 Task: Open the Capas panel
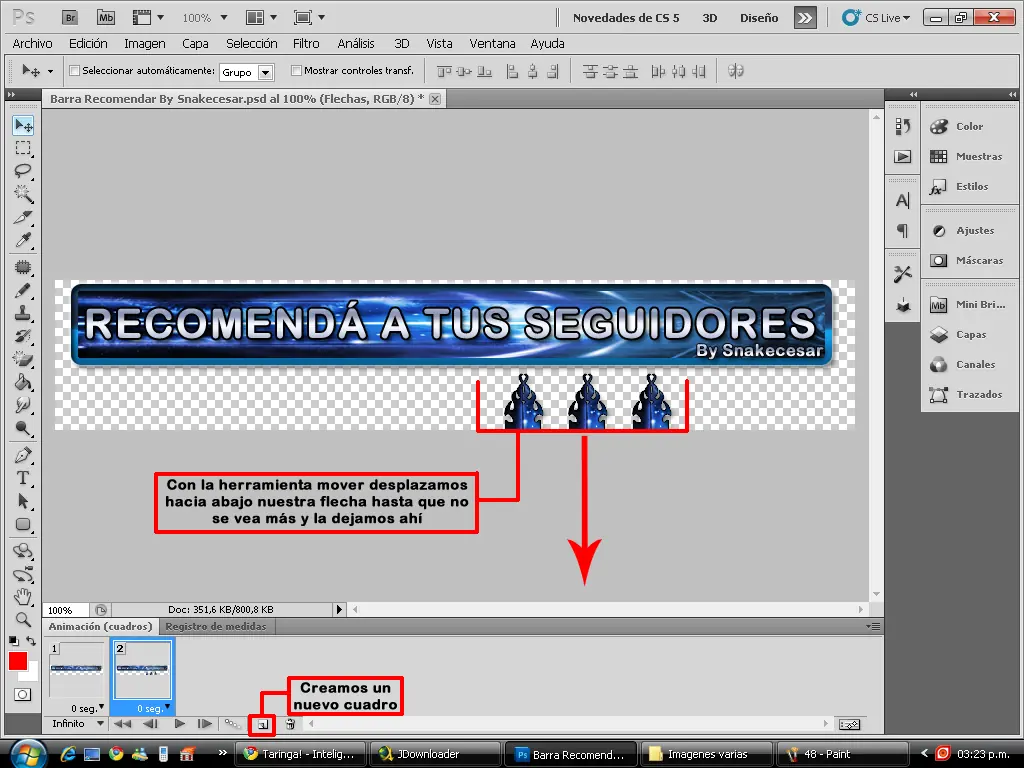click(x=970, y=334)
